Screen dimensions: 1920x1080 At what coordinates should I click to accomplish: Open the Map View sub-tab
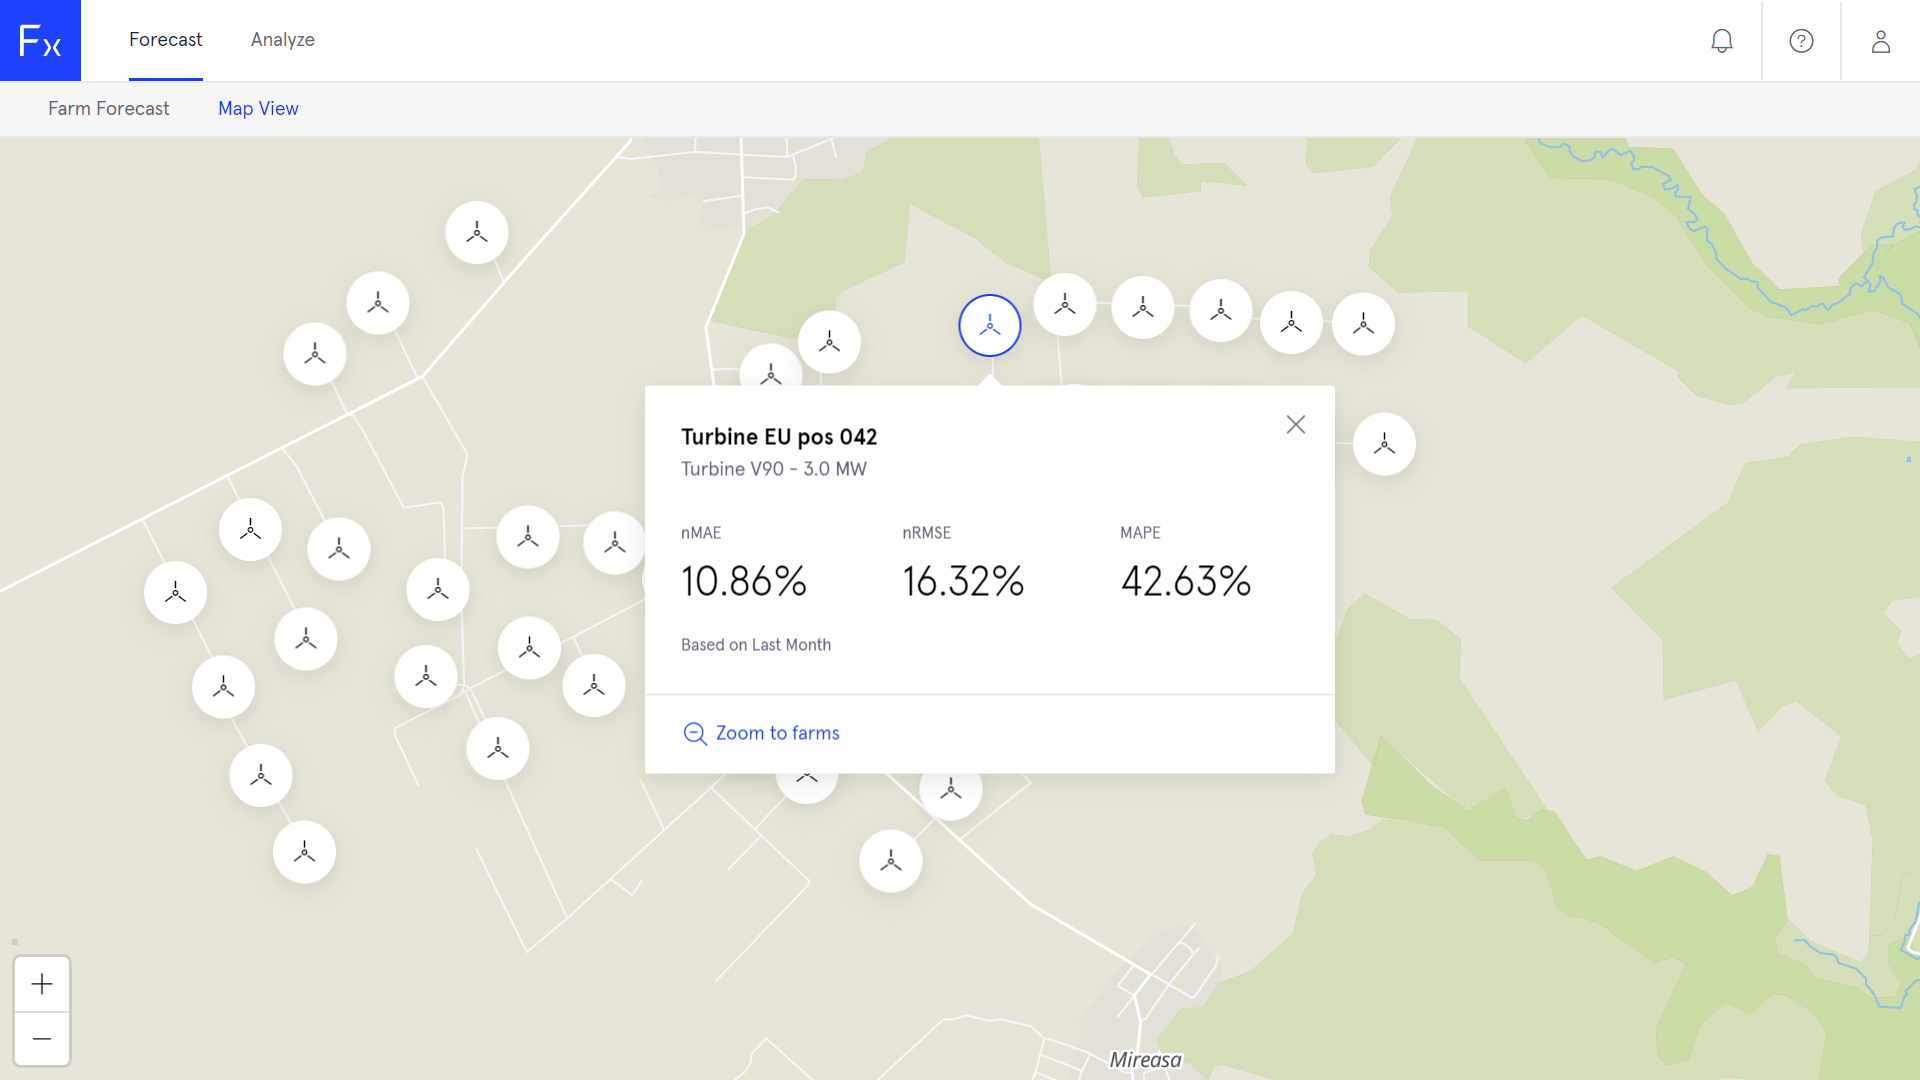tap(258, 108)
